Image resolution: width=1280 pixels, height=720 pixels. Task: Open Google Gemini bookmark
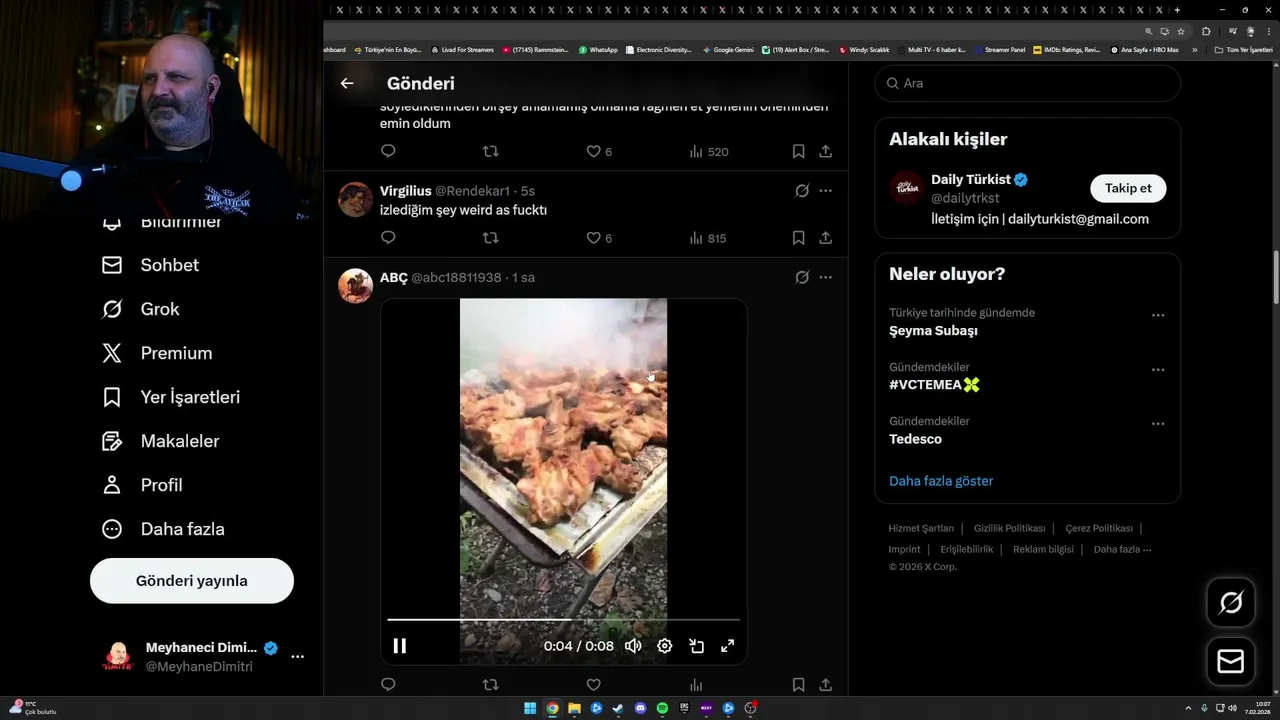[x=728, y=49]
